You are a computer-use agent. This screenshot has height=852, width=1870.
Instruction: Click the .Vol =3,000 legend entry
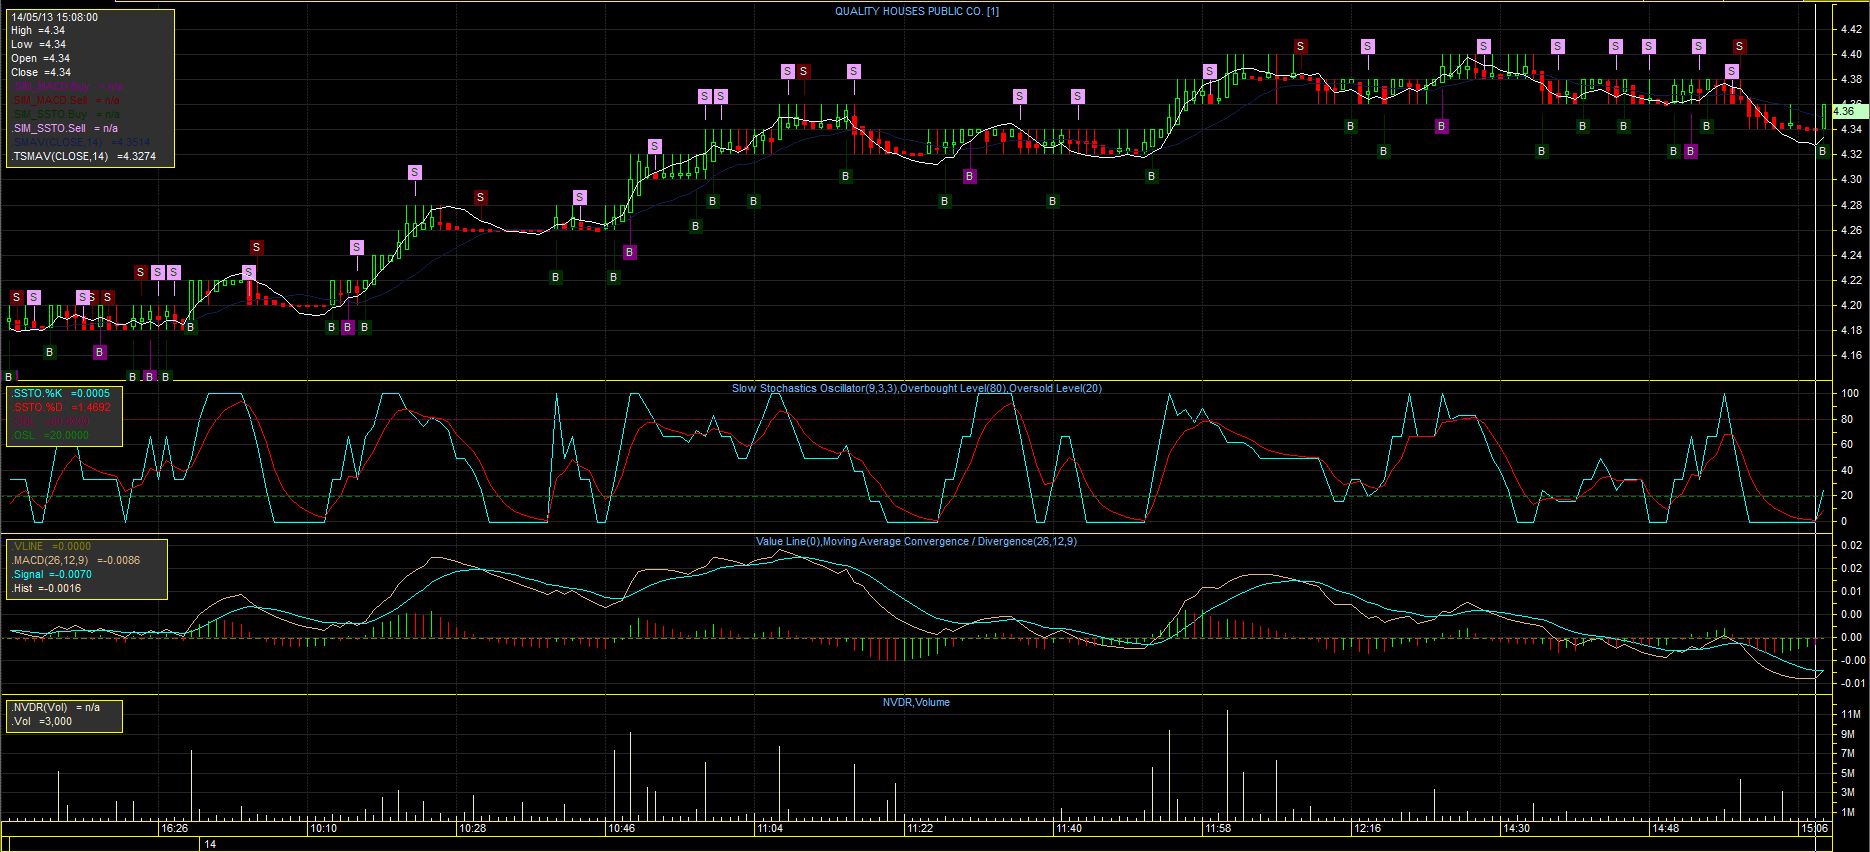(42, 721)
